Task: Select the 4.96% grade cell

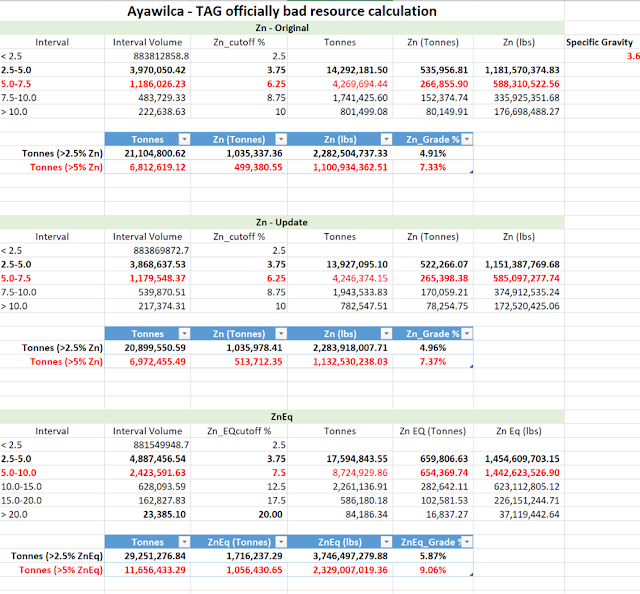Action: click(x=433, y=348)
